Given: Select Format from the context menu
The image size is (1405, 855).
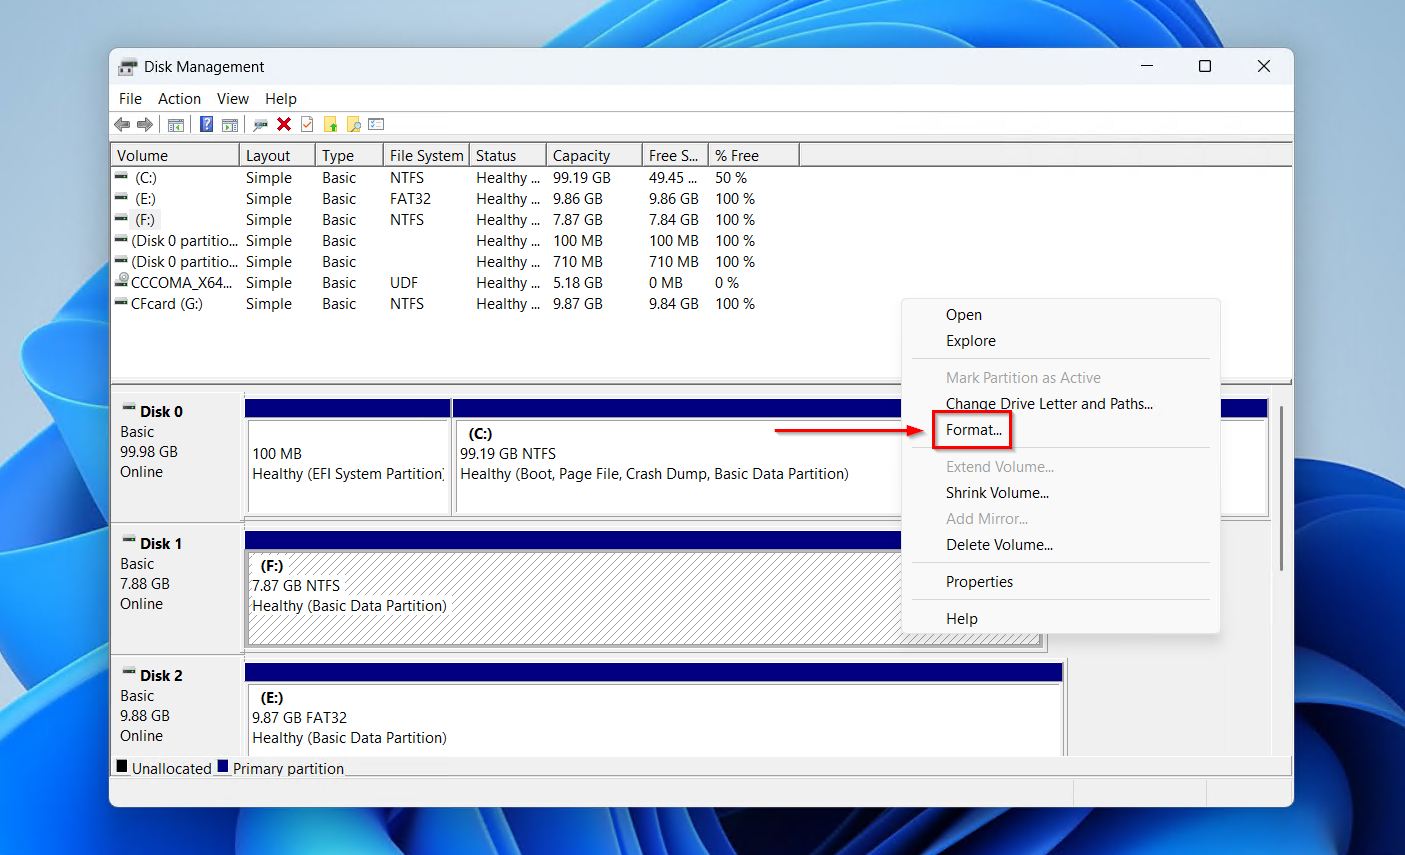Looking at the screenshot, I should click(x=971, y=429).
